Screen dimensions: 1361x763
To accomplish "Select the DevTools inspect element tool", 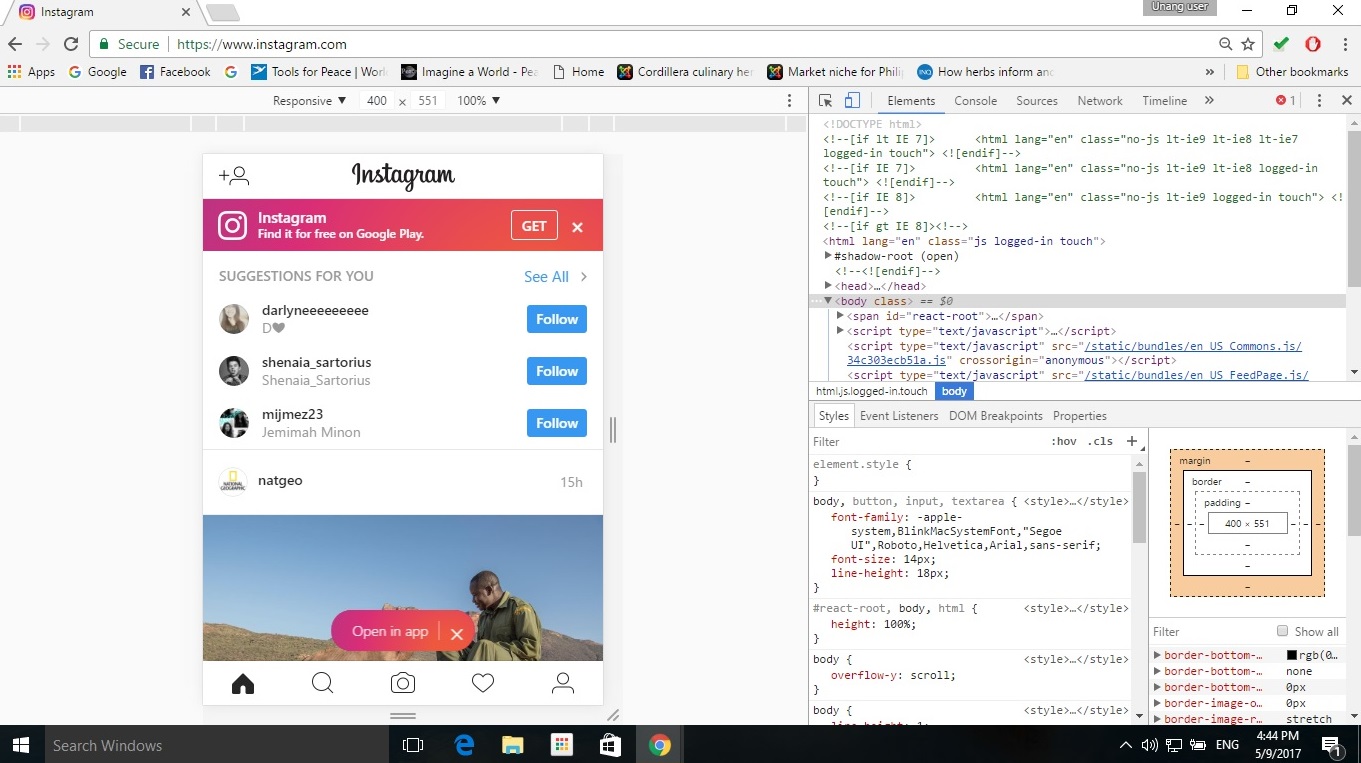I will 825,101.
